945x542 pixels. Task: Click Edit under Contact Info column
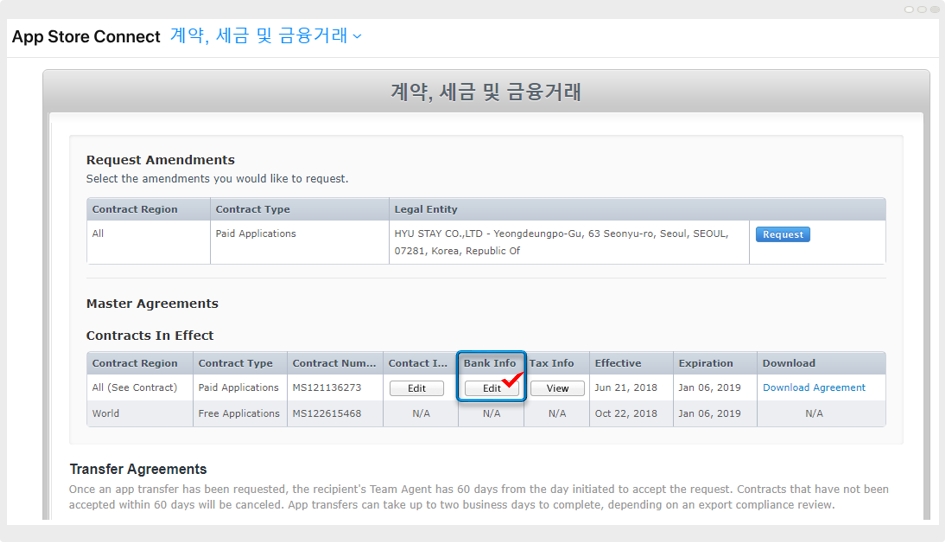(x=416, y=388)
